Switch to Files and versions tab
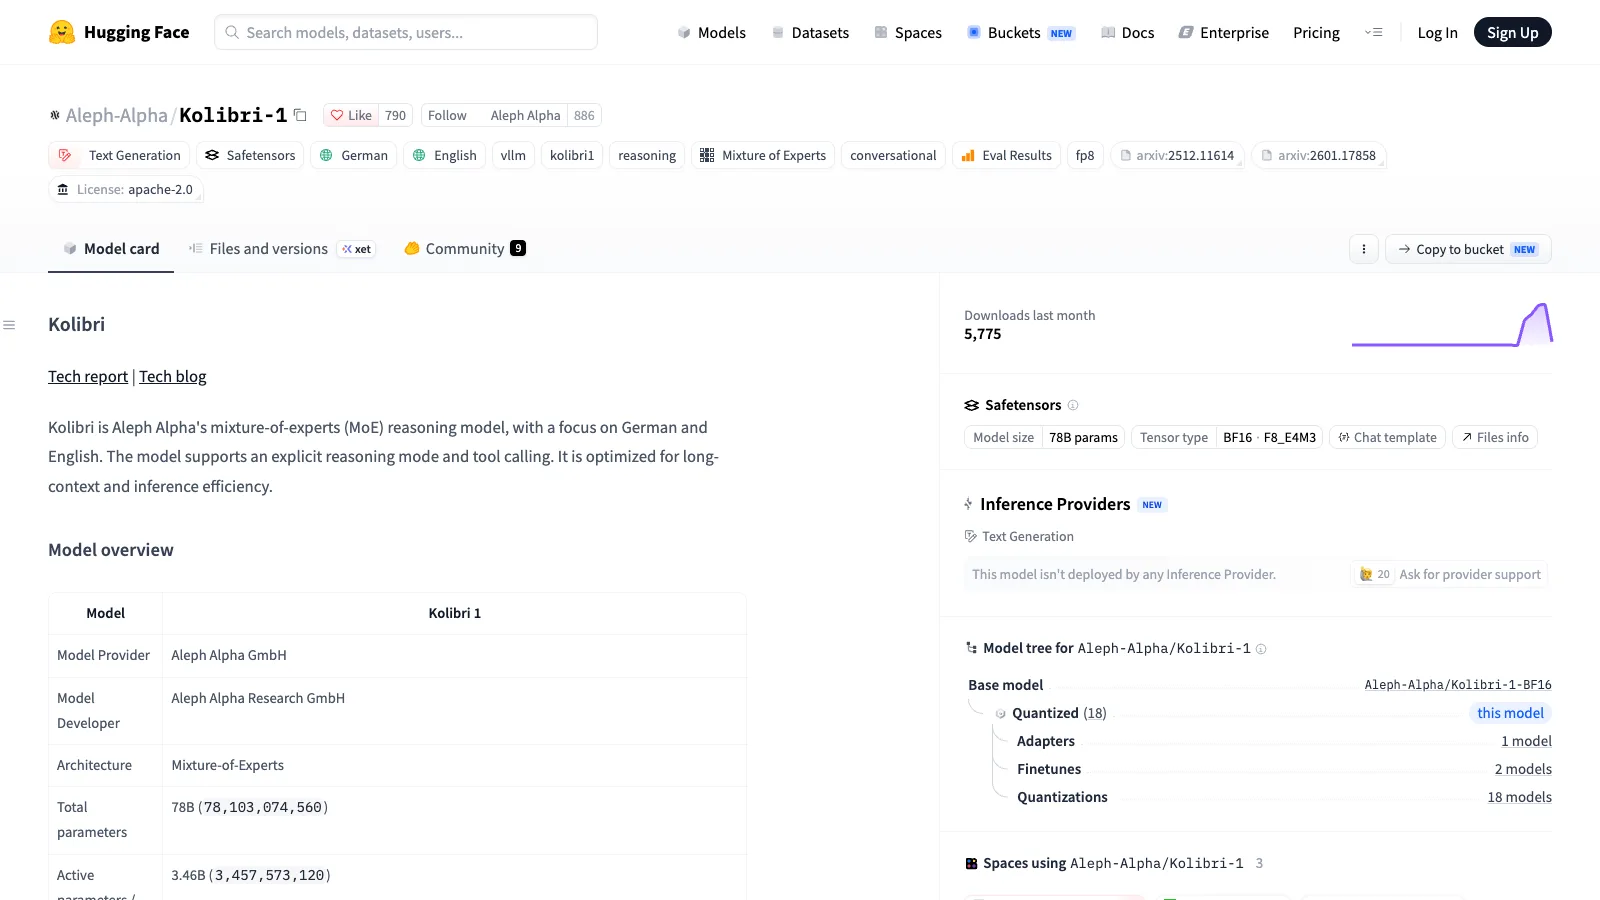Screen dimensions: 1600x900 click(282, 249)
